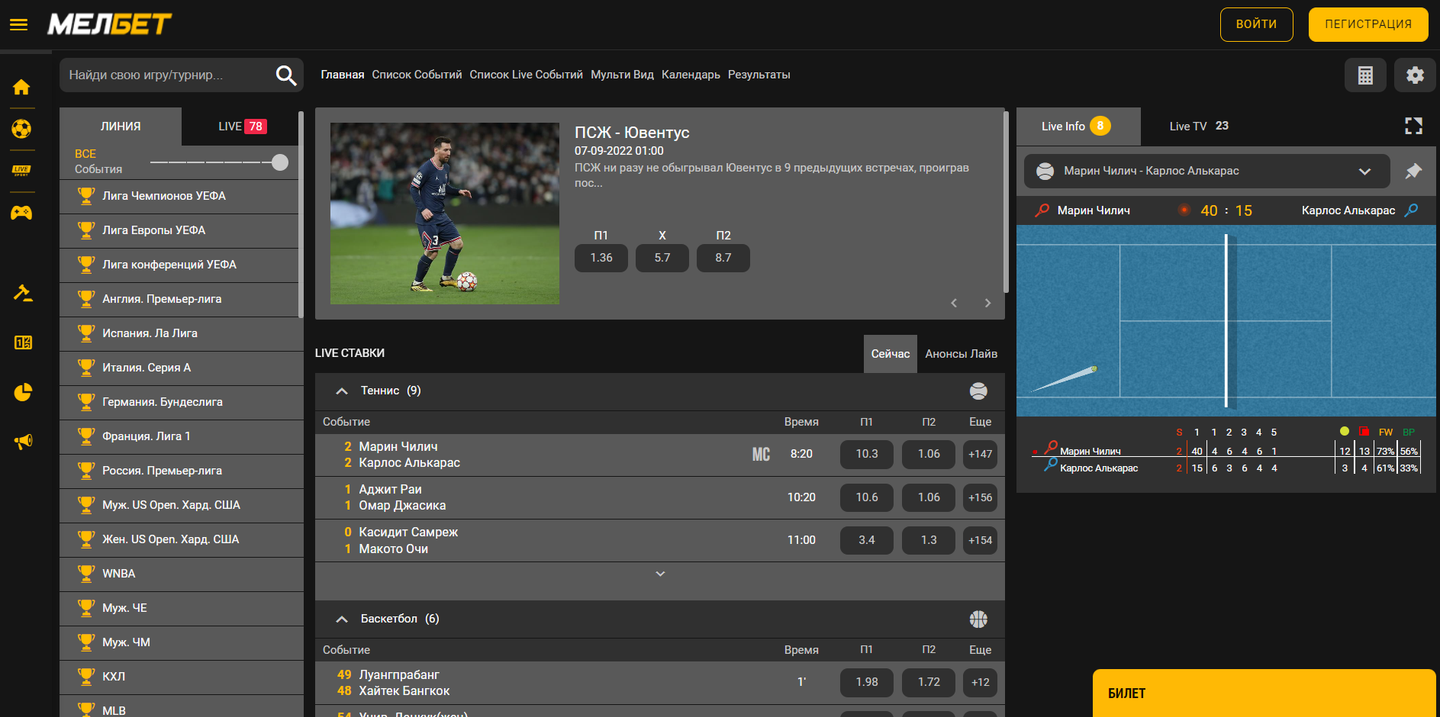Screen dimensions: 1440x717
Task: Open the calculator icon
Action: [1365, 75]
